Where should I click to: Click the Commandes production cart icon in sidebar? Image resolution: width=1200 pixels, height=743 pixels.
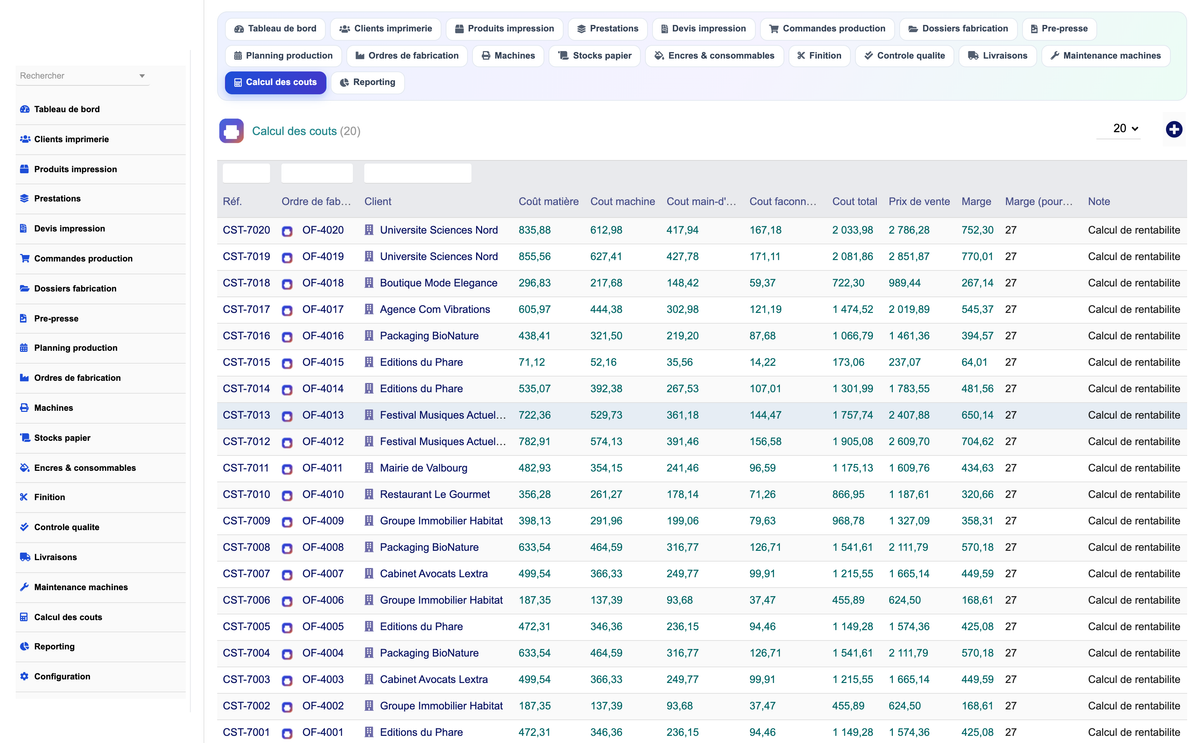[x=25, y=258]
